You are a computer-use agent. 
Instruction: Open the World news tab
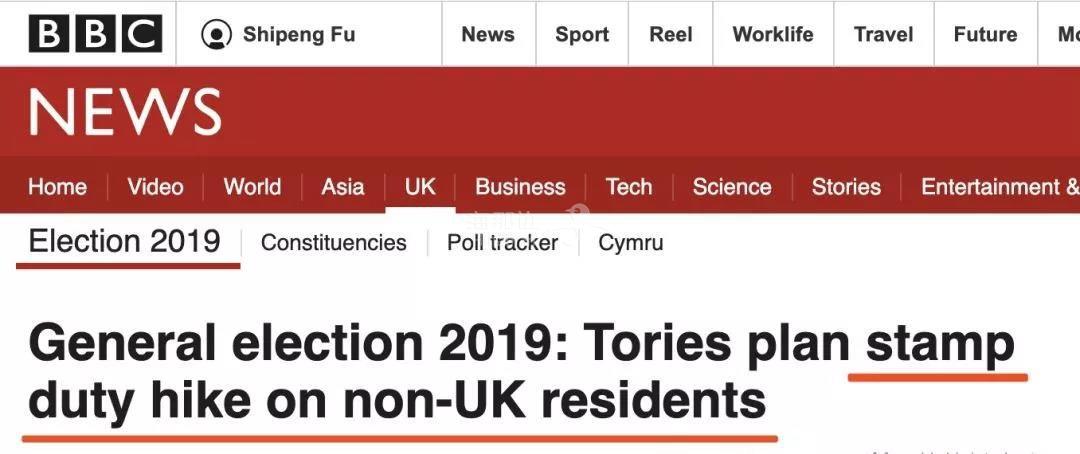coord(252,187)
